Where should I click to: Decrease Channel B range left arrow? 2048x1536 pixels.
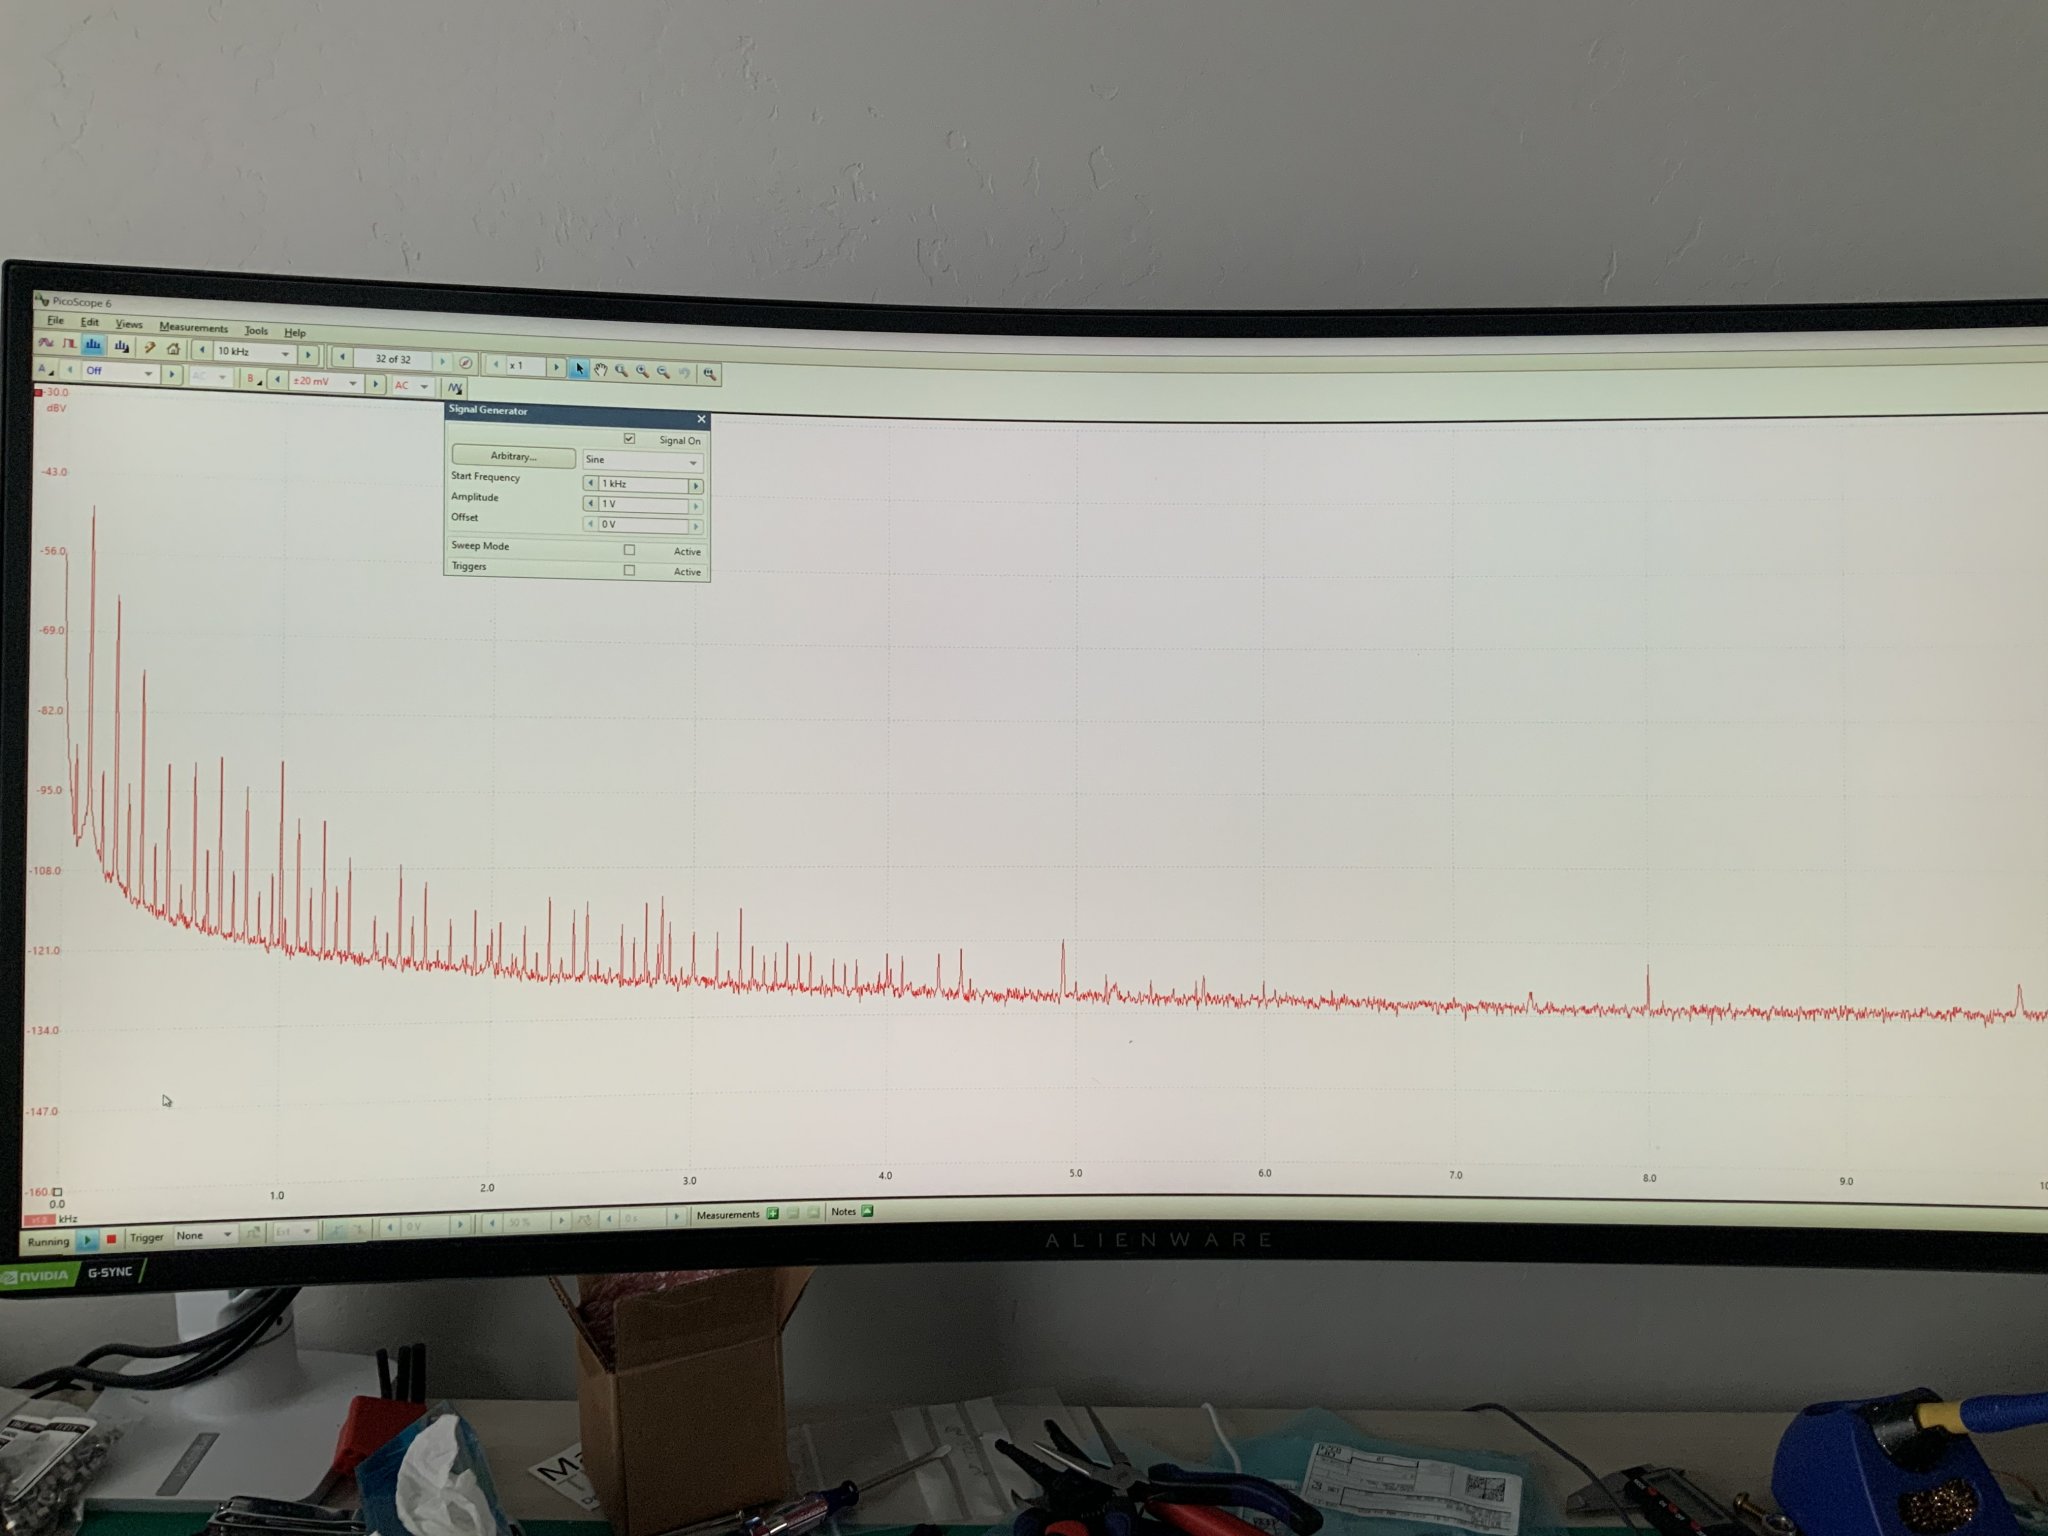277,380
